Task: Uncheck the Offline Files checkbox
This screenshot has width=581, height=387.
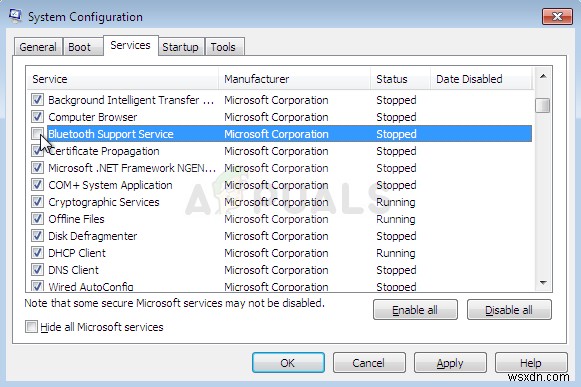Action: [37, 219]
